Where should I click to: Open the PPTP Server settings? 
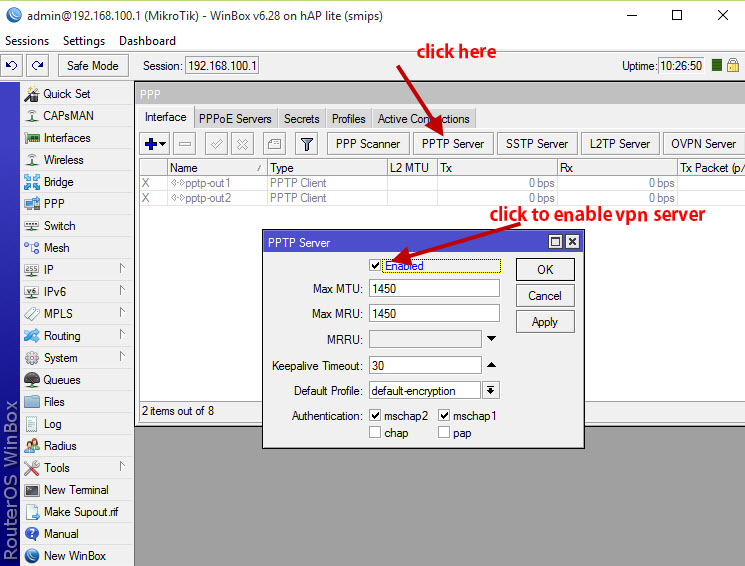tap(453, 144)
